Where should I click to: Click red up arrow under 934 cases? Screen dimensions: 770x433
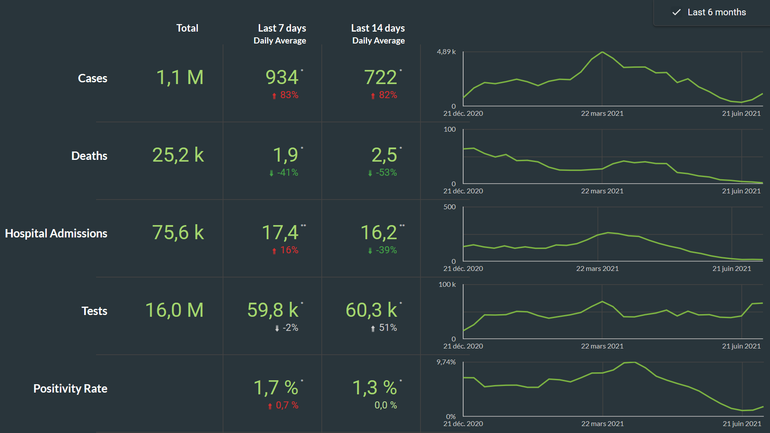(x=274, y=95)
